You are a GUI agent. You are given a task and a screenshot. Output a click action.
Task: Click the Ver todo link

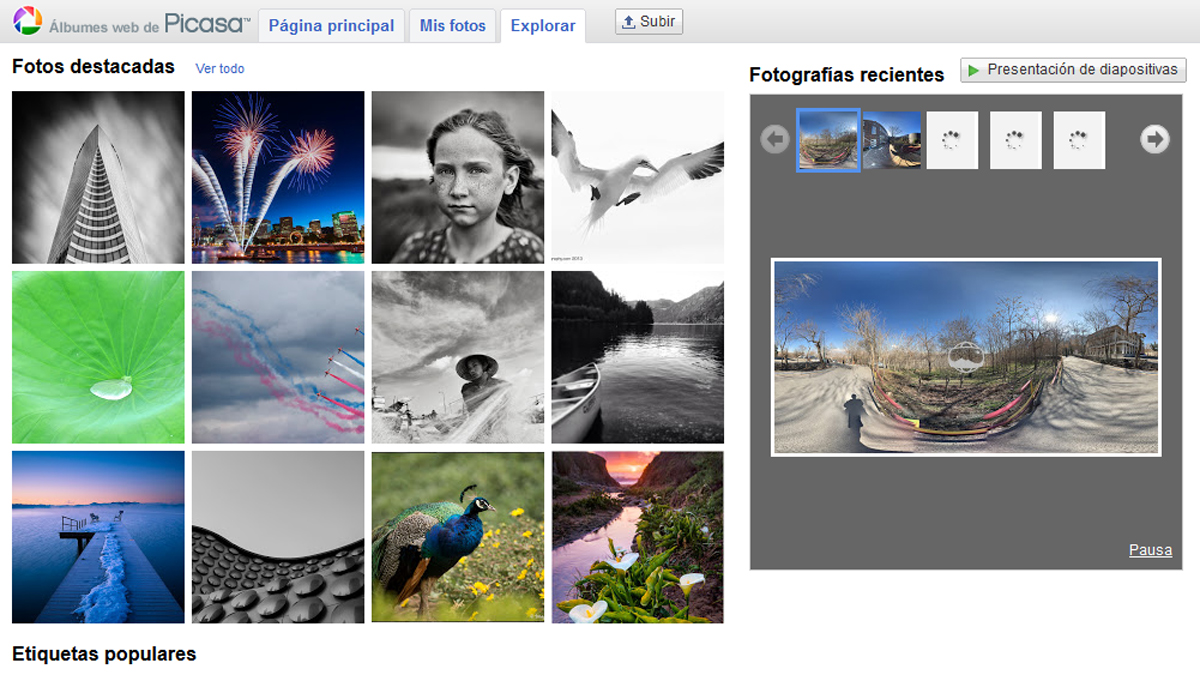[x=220, y=69]
